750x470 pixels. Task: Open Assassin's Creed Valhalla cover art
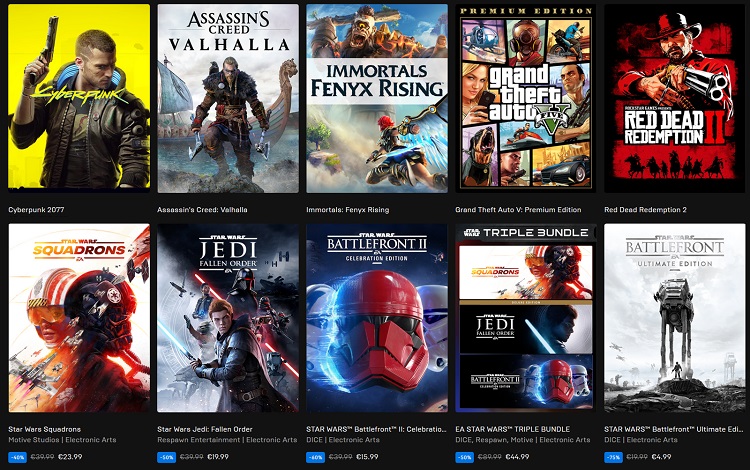pos(228,98)
